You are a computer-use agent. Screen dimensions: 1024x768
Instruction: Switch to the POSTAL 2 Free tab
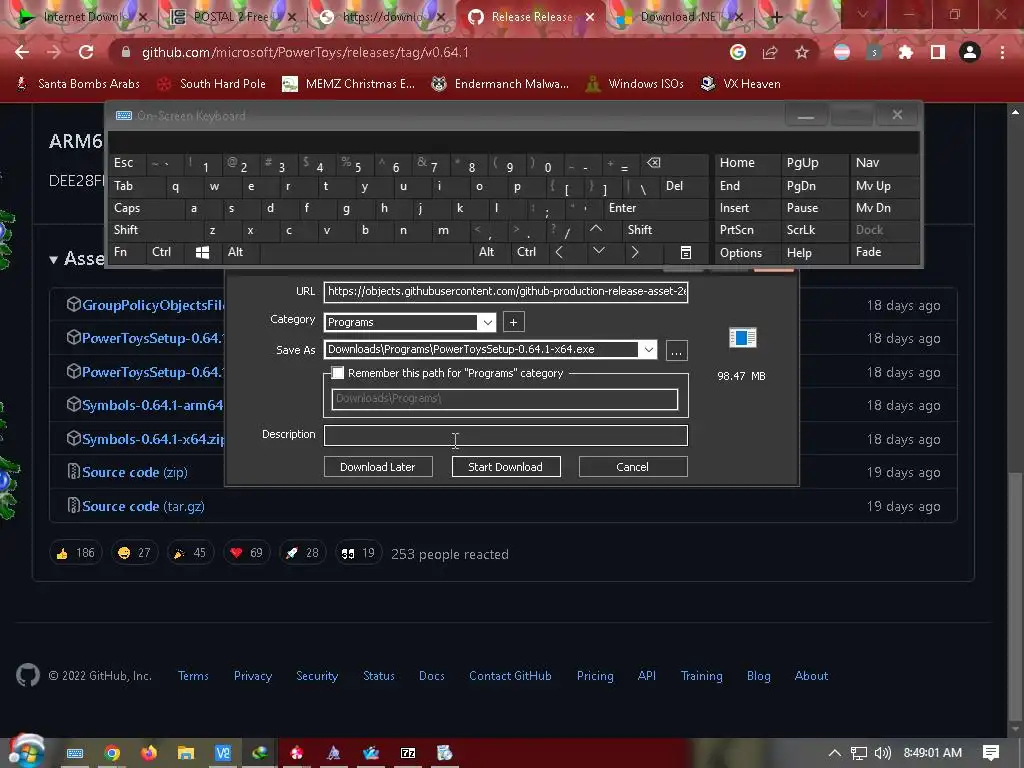click(233, 17)
